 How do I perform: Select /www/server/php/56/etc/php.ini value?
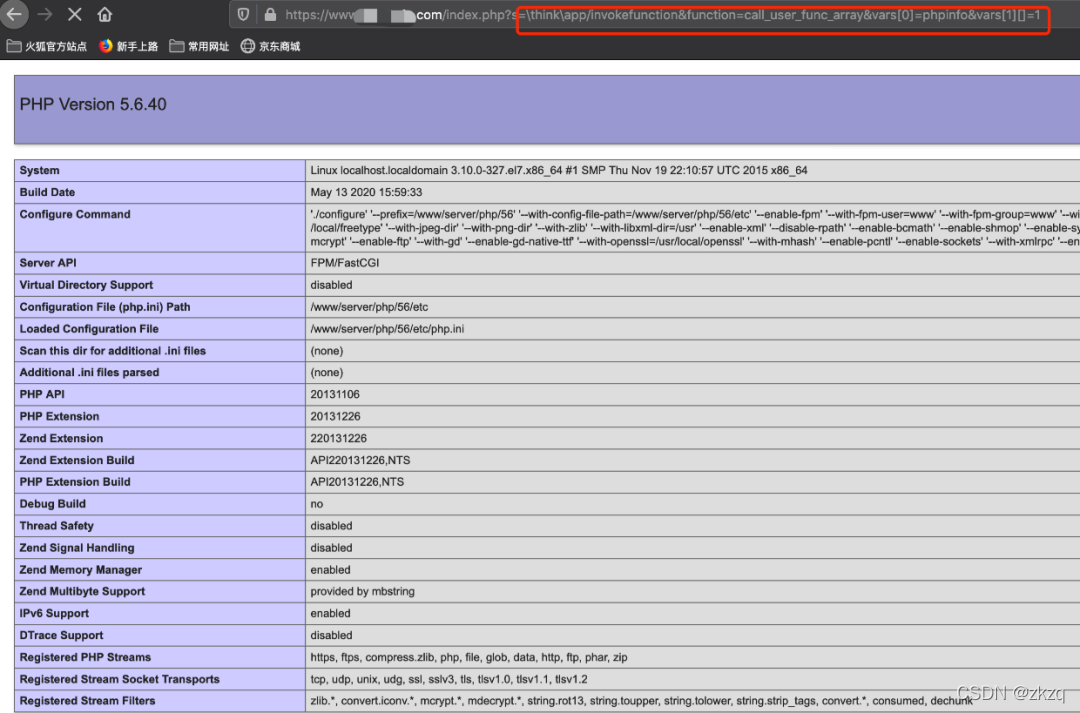click(387, 329)
